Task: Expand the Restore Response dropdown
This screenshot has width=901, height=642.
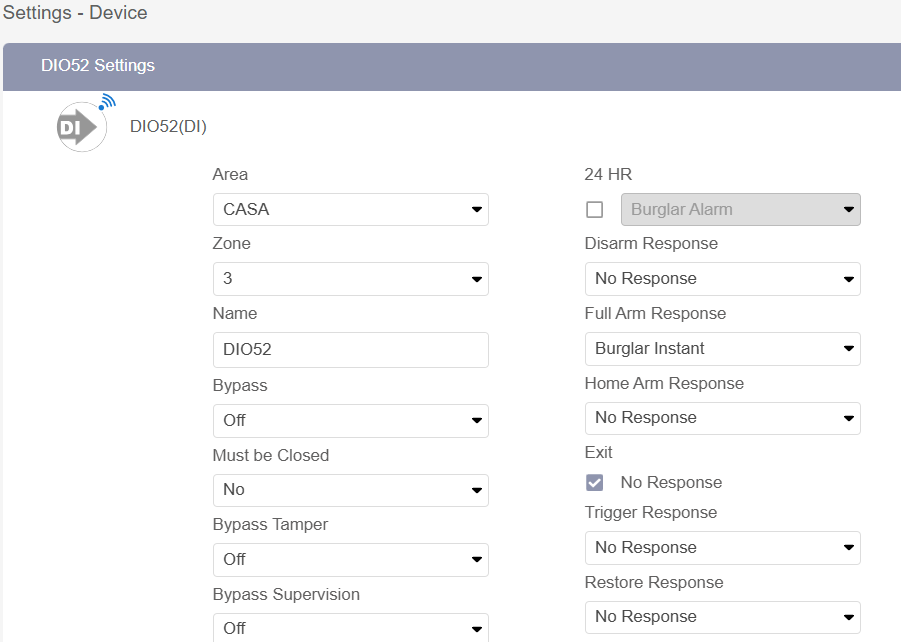Action: point(722,617)
